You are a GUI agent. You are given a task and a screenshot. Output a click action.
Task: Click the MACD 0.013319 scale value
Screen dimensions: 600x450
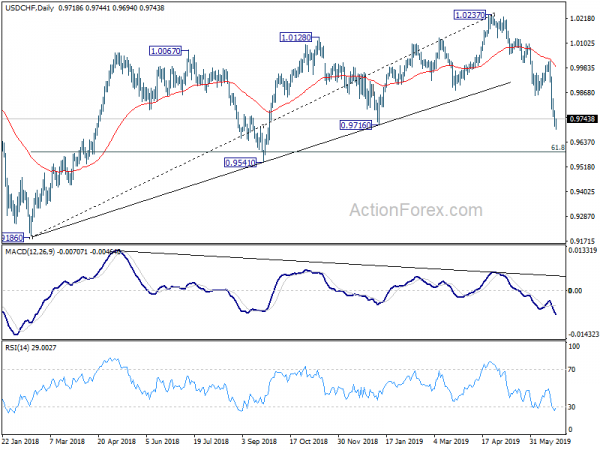point(583,251)
